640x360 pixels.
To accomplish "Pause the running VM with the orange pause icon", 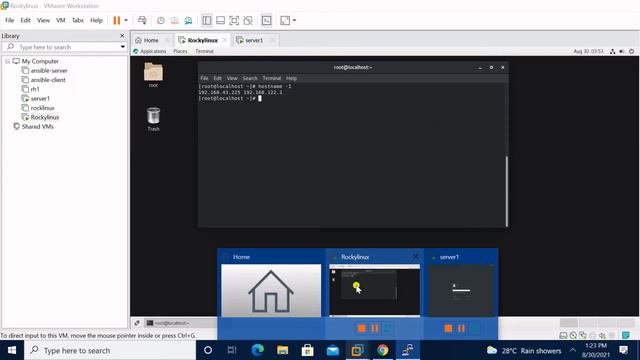I will [x=117, y=20].
